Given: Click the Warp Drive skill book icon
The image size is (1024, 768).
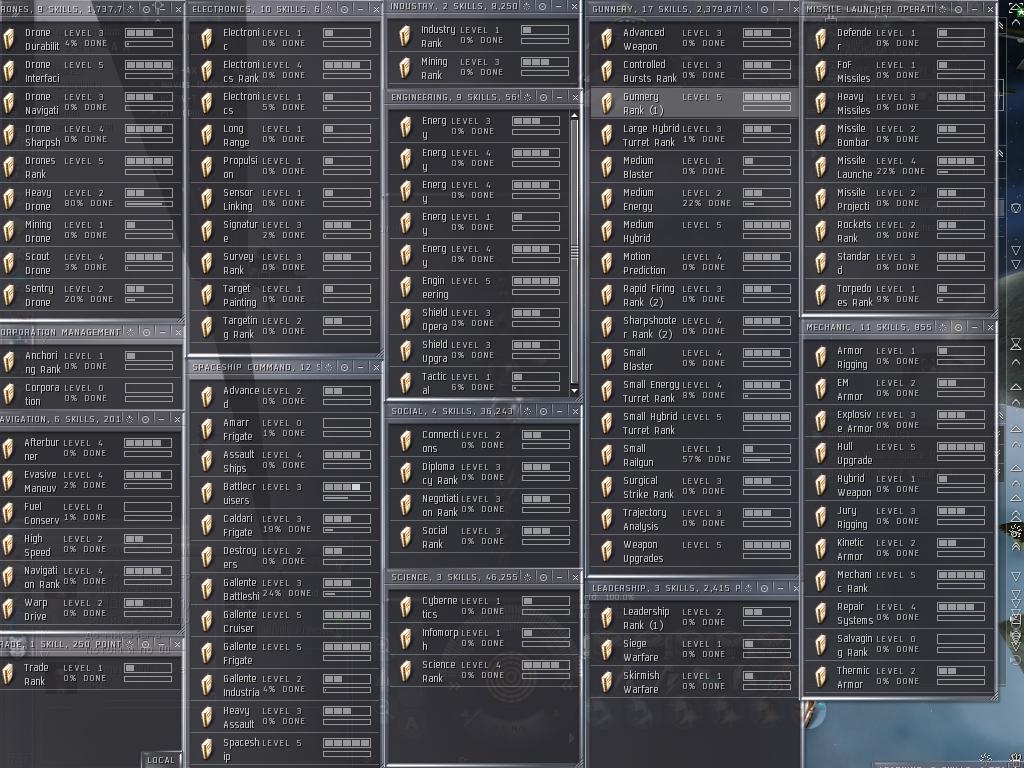Looking at the screenshot, I should coord(8,609).
